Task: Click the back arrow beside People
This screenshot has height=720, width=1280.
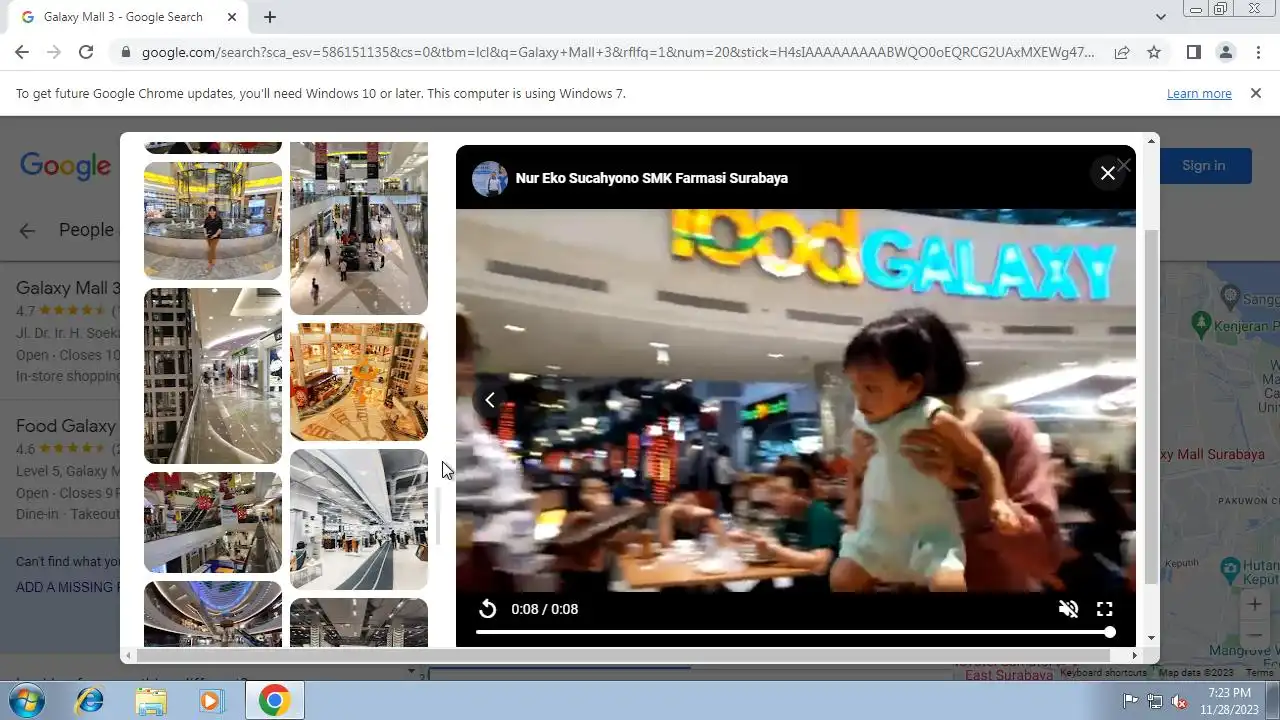Action: coord(27,230)
